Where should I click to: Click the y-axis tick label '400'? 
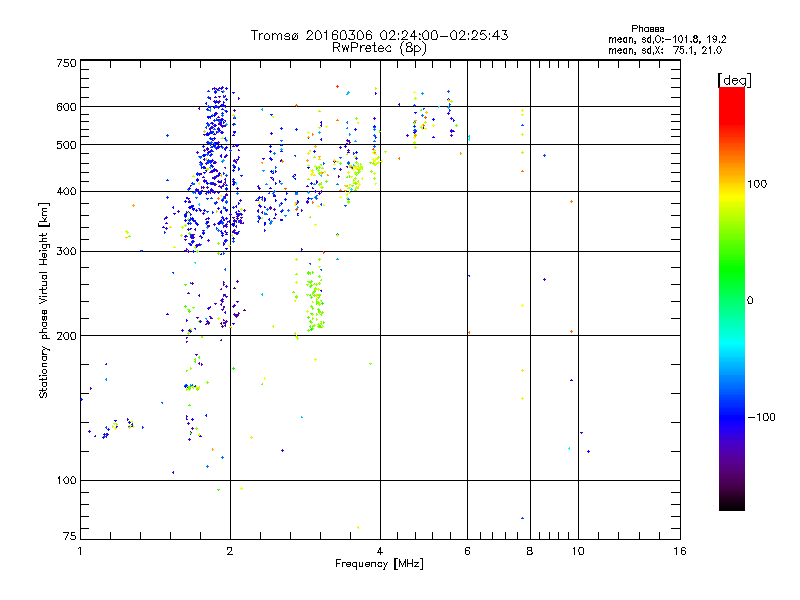66,192
